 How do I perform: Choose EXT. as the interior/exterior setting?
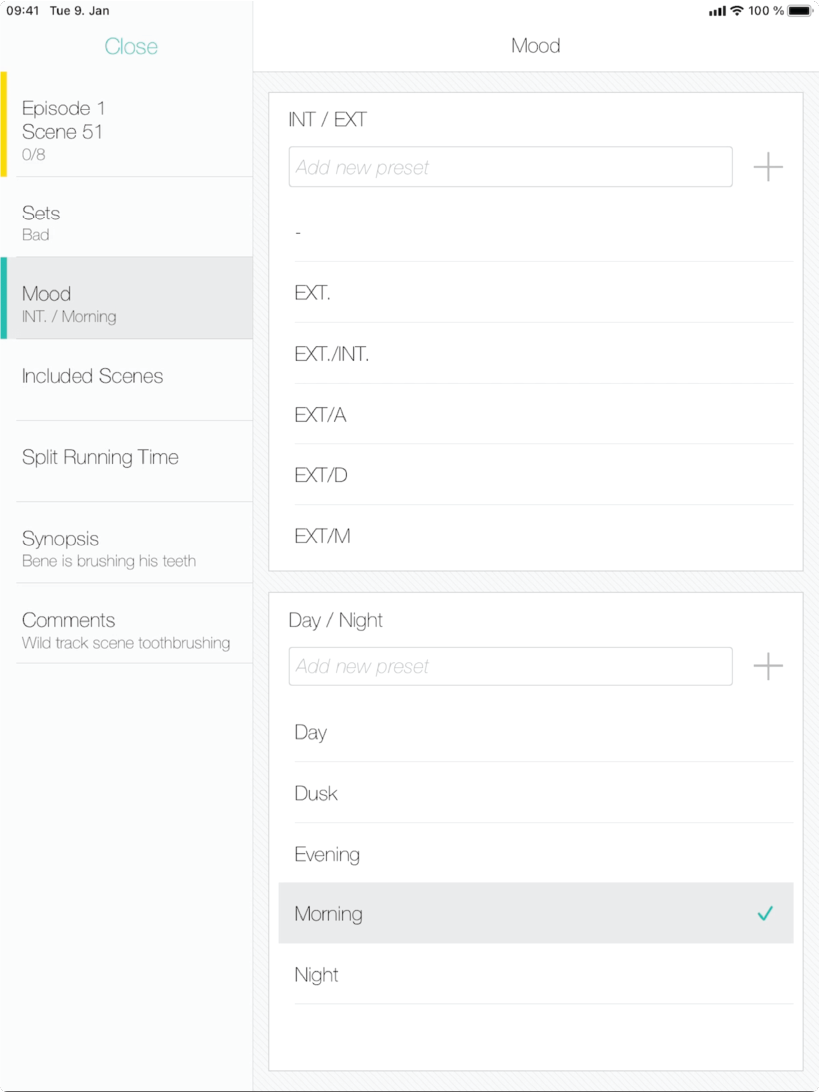point(536,292)
